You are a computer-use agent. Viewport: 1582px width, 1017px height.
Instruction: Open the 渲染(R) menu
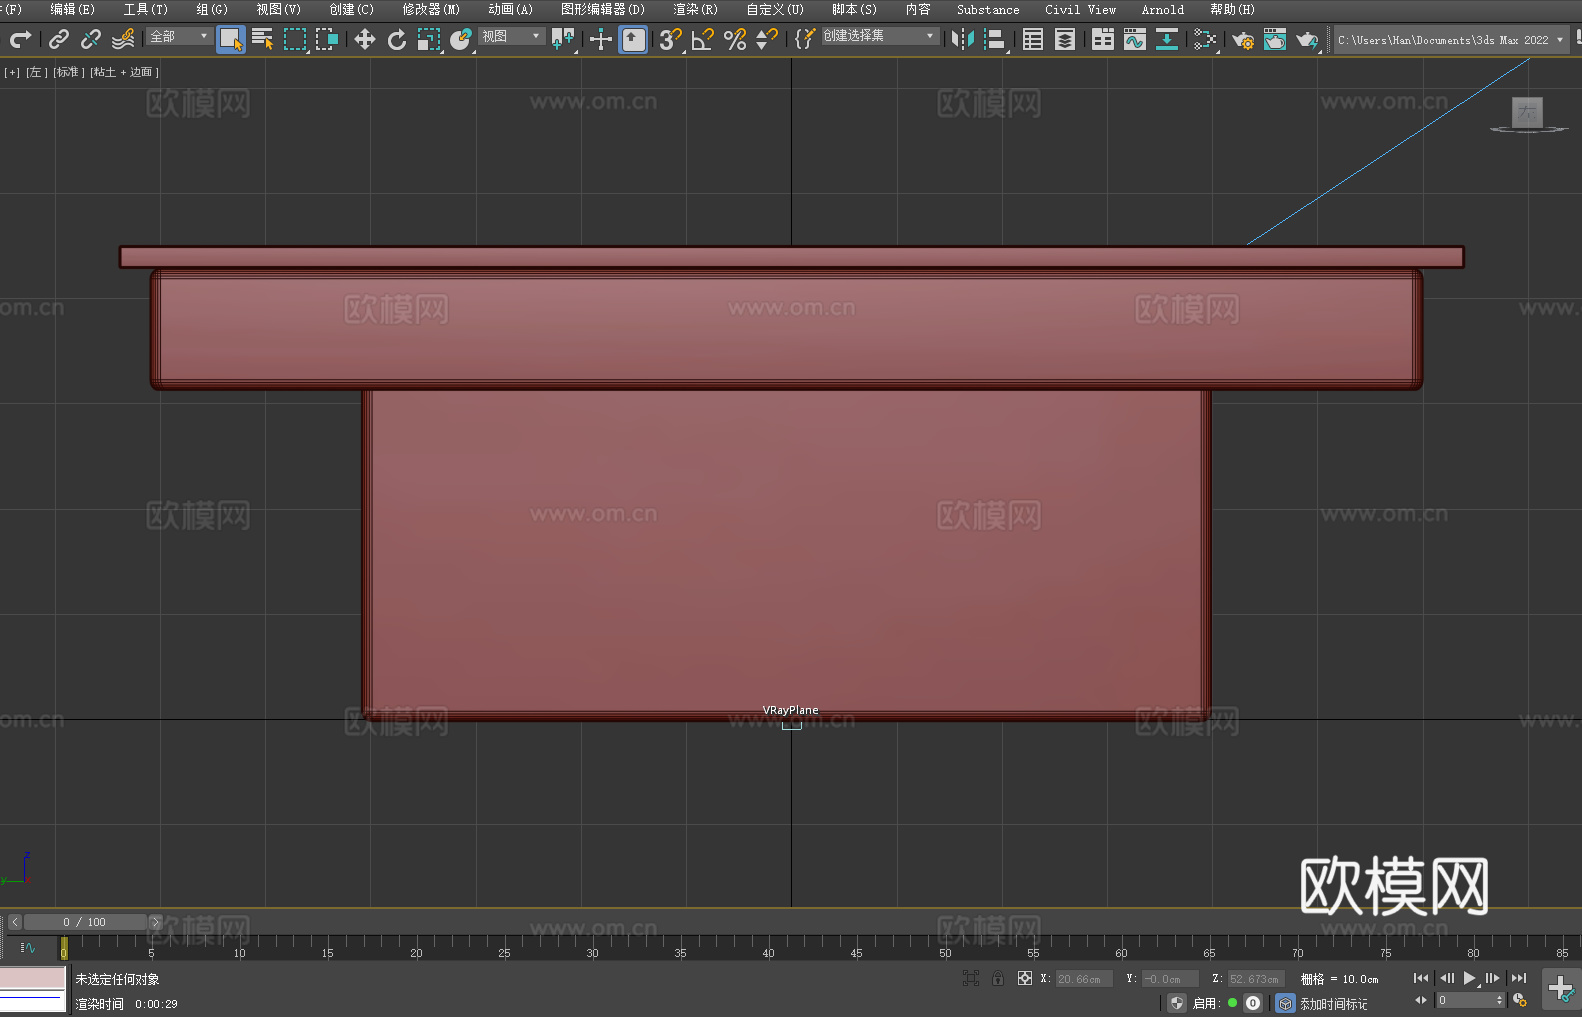click(x=696, y=10)
